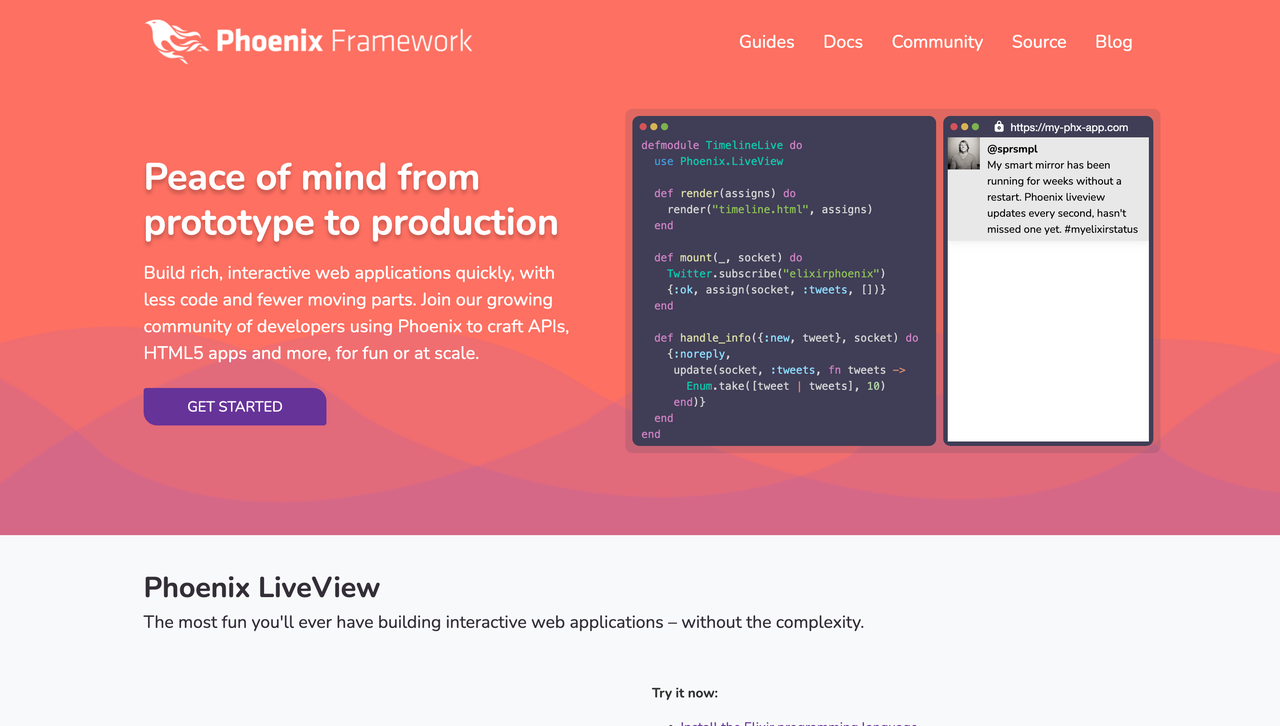Screen dimensions: 1280x726
Task: Open the Source link
Action: (1038, 41)
